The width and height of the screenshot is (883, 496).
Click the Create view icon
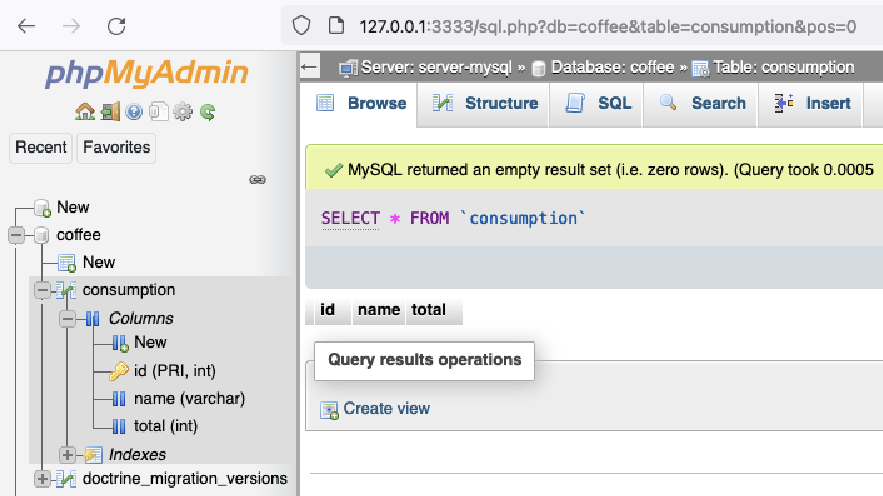pyautogui.click(x=329, y=410)
